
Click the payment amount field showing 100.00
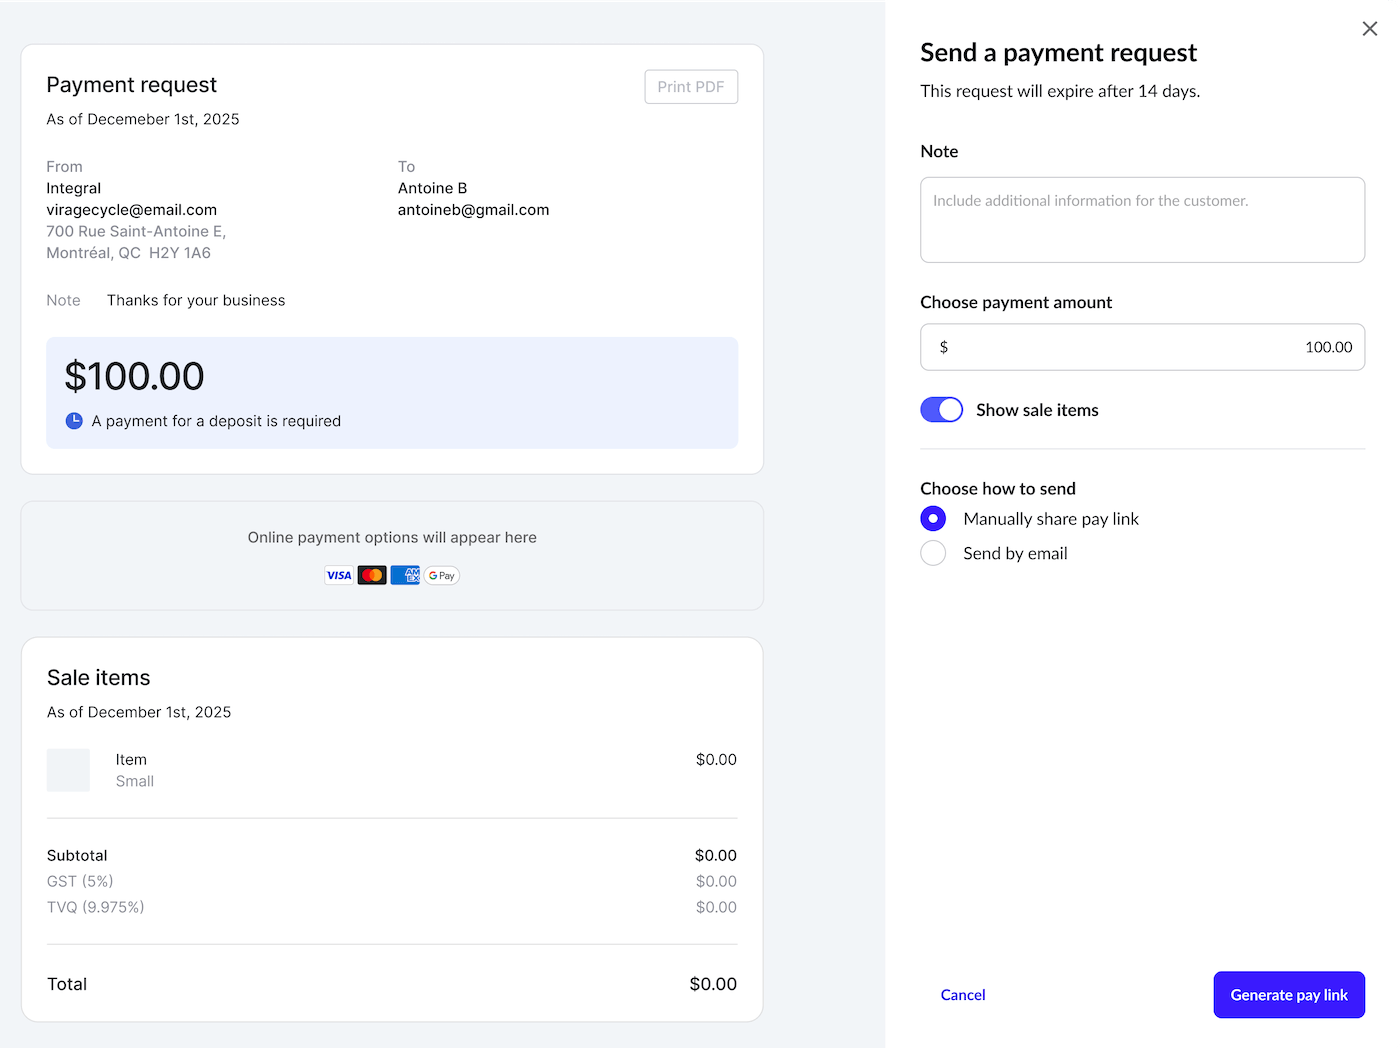pyautogui.click(x=1142, y=347)
